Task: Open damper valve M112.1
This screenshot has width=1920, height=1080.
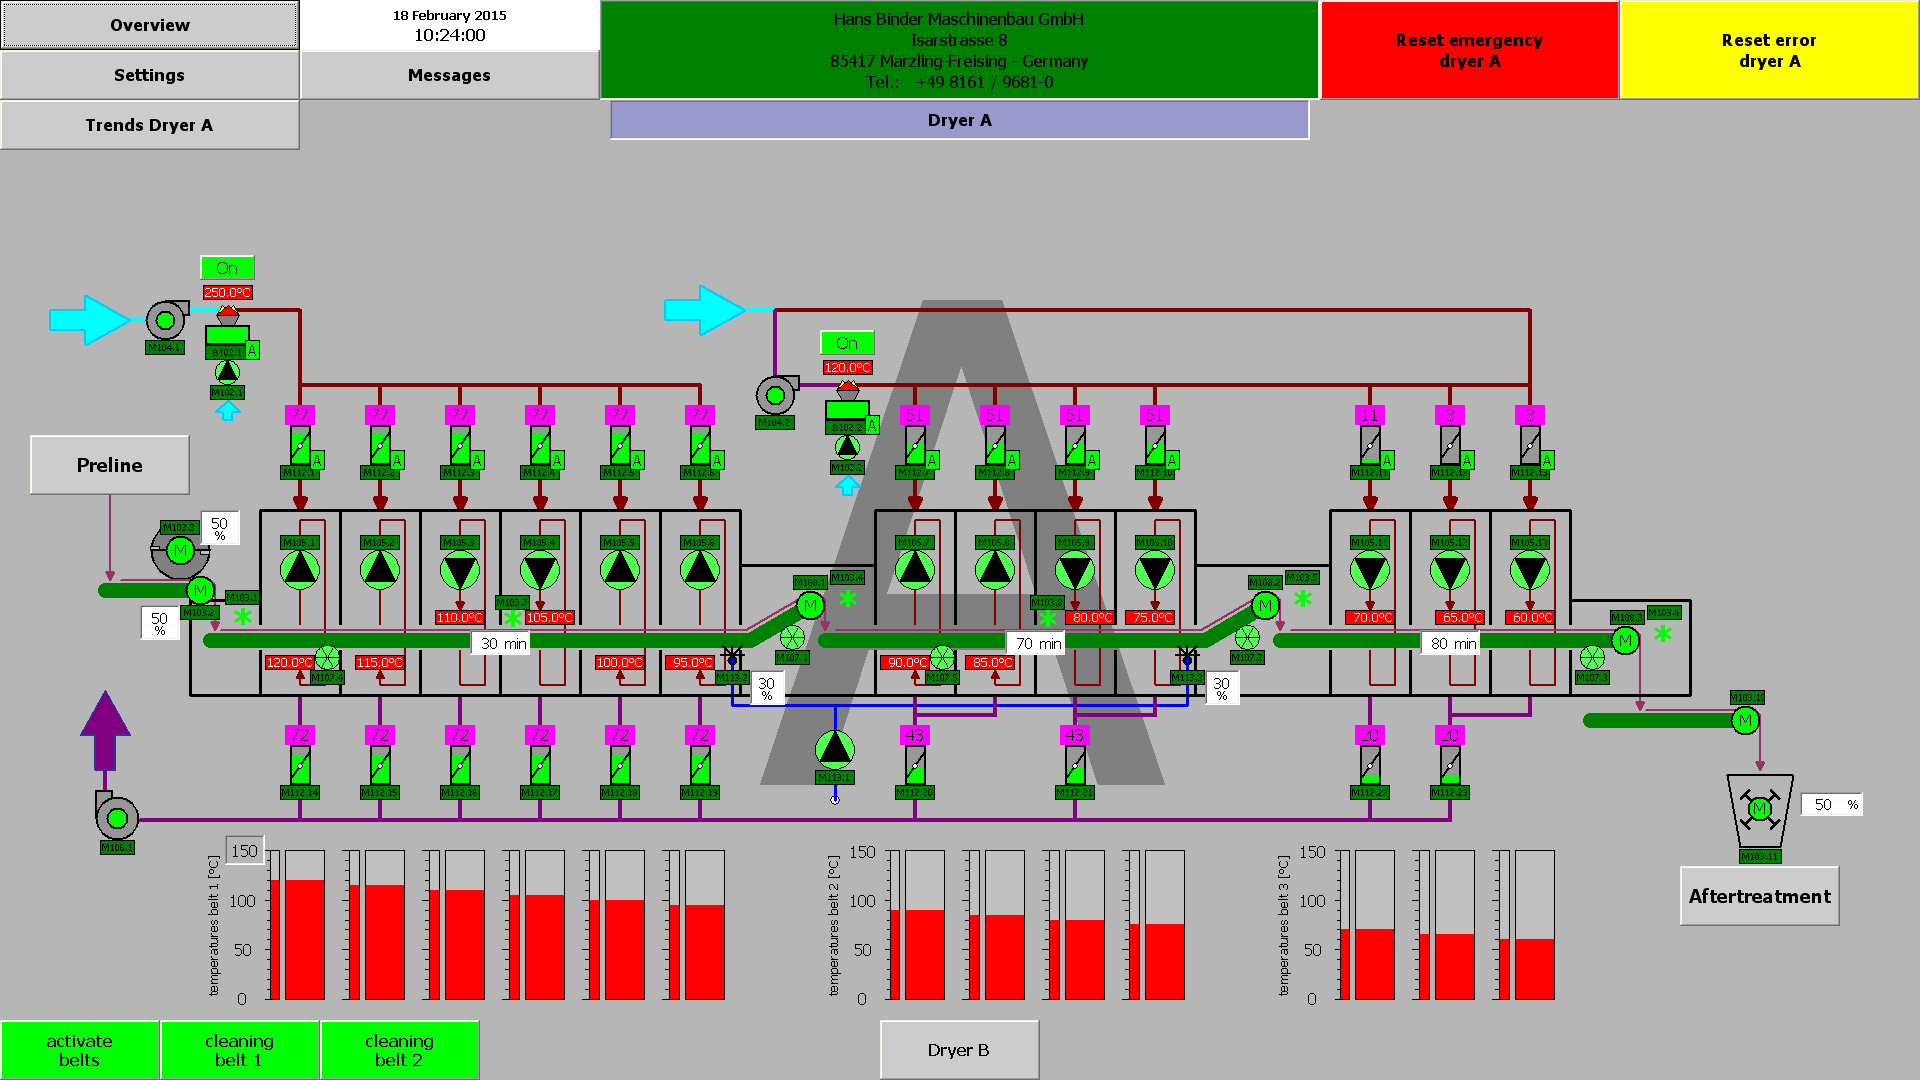Action: pos(300,445)
